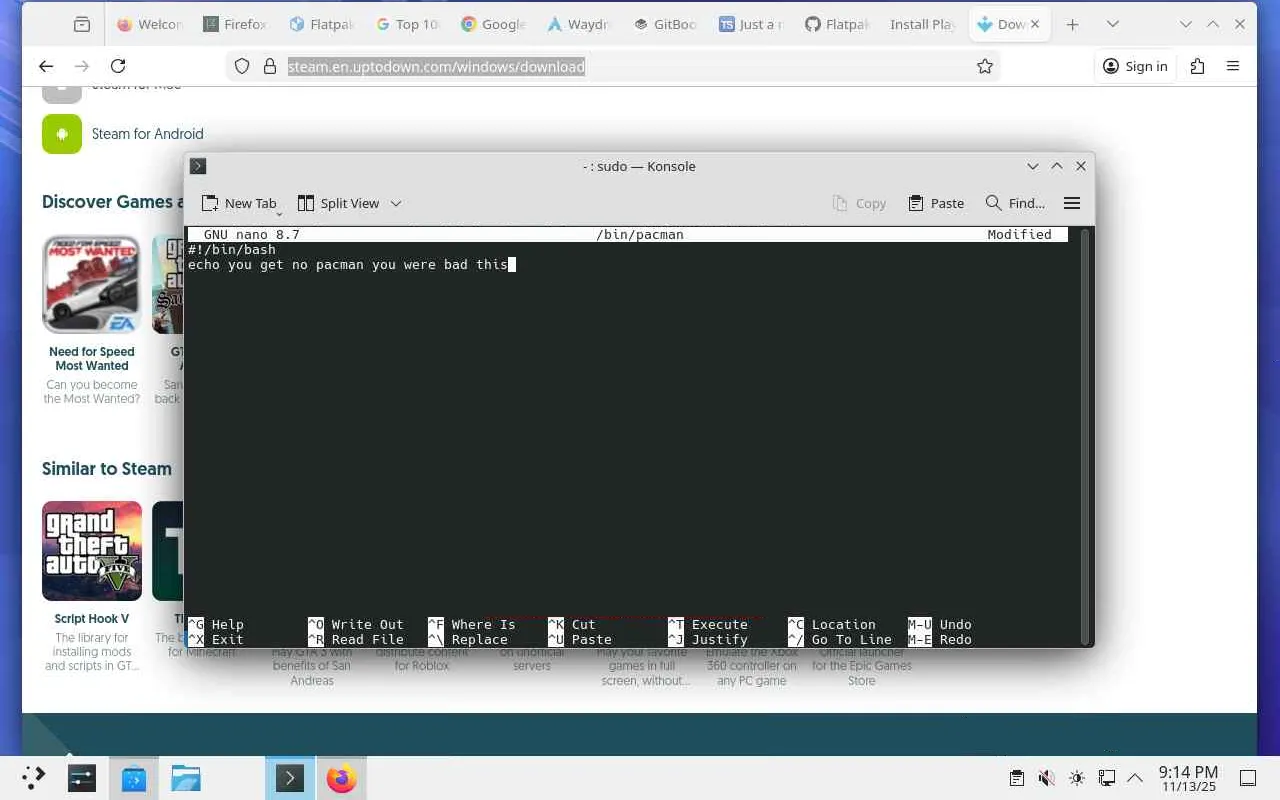
Task: Open the Firefox extensions panel
Action: click(x=1197, y=66)
